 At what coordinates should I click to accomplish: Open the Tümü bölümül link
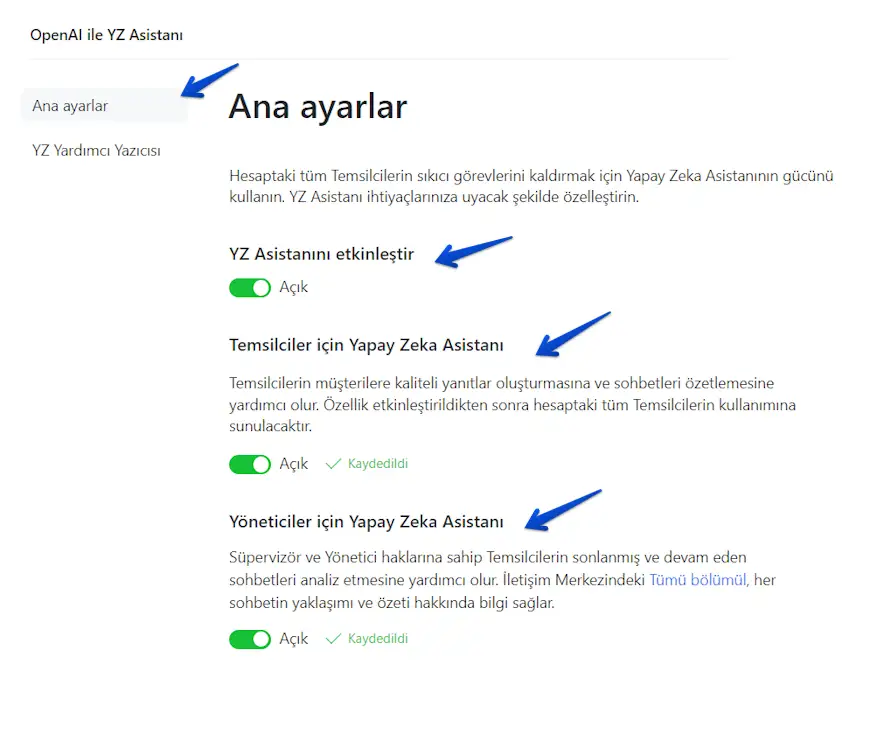click(x=697, y=580)
